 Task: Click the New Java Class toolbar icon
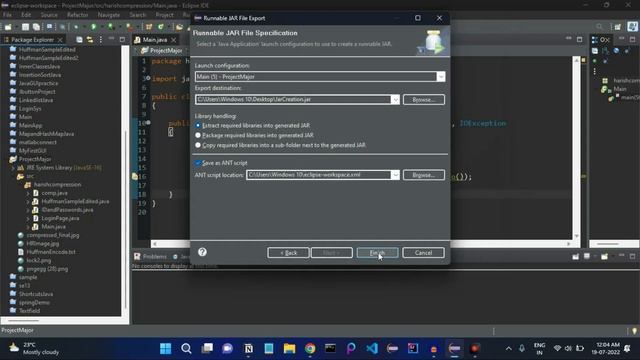pyautogui.click(x=161, y=27)
